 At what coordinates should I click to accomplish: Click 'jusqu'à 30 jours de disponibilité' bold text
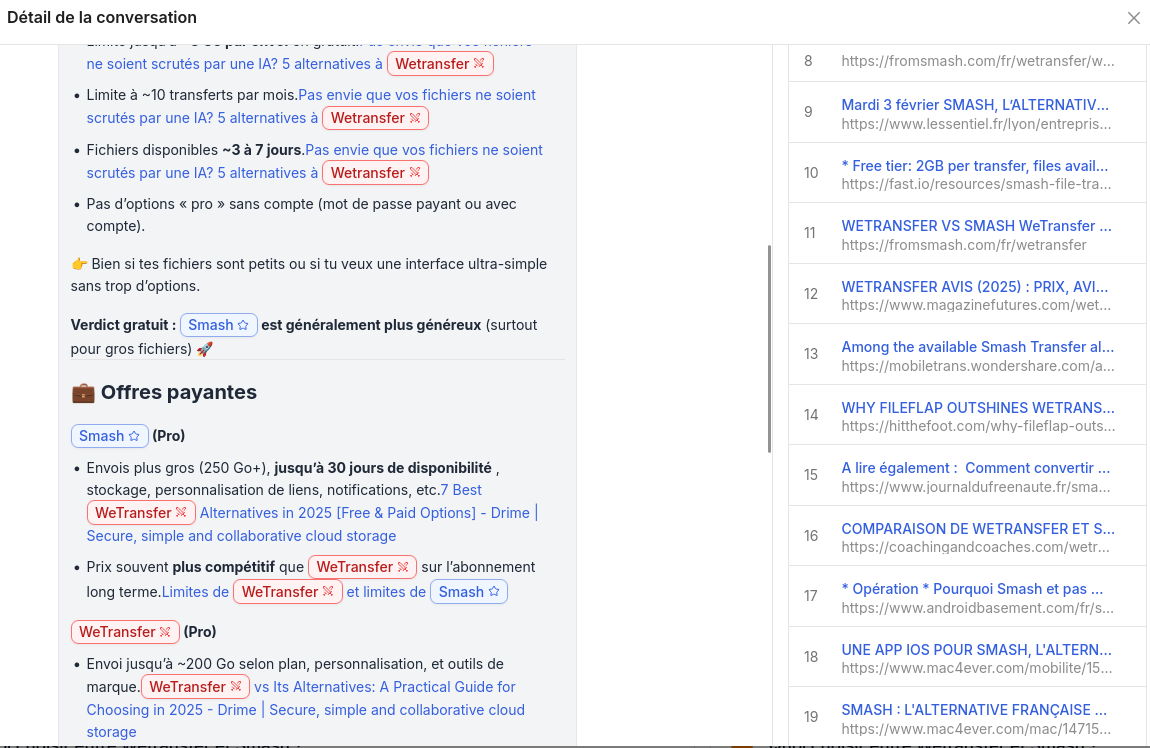[383, 468]
